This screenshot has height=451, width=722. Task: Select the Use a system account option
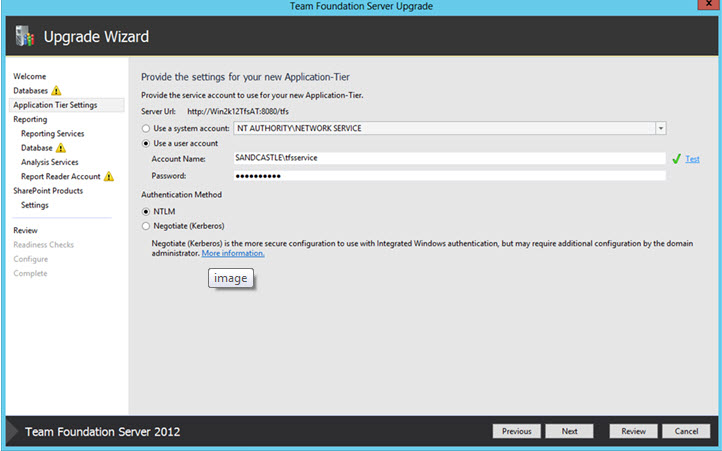point(146,129)
